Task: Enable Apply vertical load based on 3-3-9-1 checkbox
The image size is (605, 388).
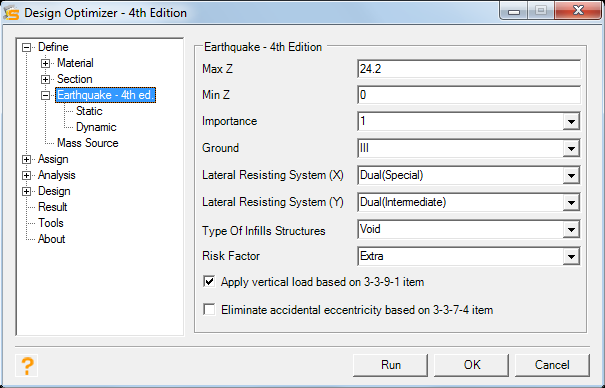Action: pos(209,281)
